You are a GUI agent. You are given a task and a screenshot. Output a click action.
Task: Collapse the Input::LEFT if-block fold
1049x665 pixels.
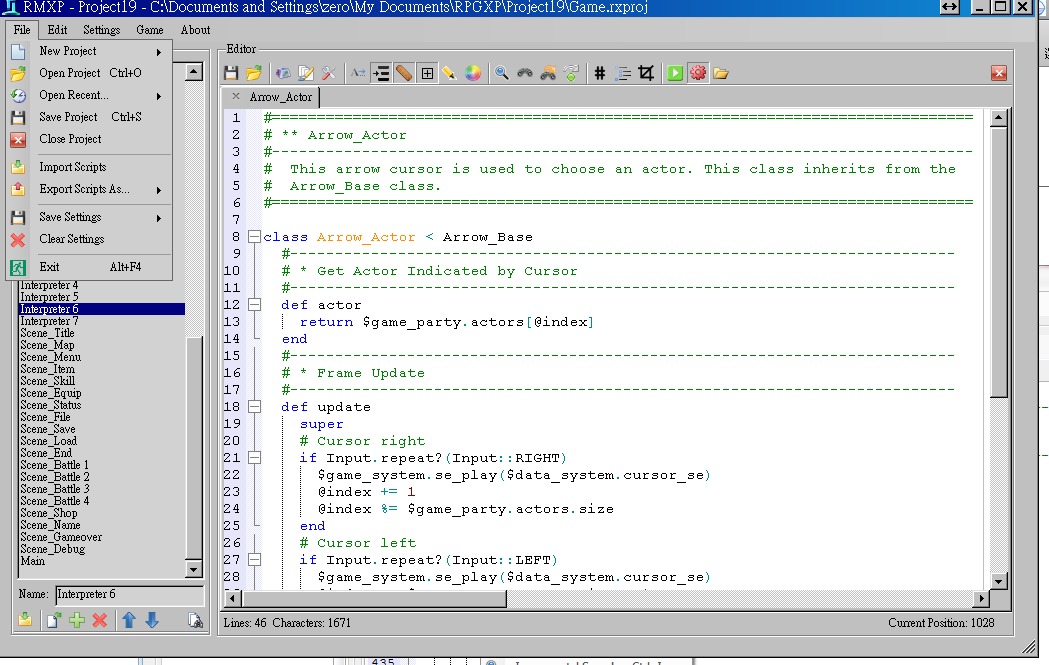coord(254,559)
